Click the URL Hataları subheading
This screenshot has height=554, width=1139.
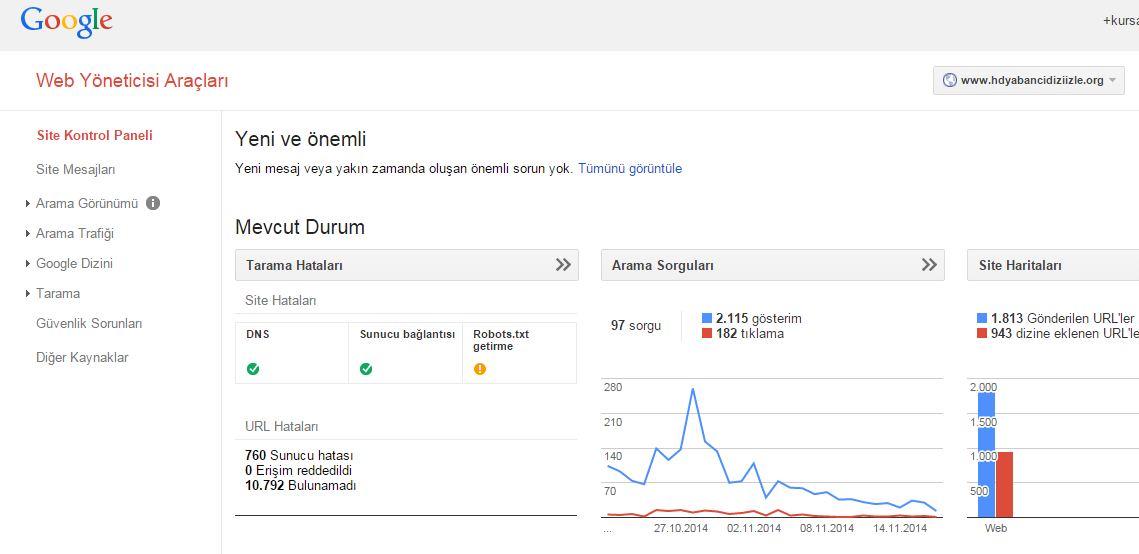point(282,427)
